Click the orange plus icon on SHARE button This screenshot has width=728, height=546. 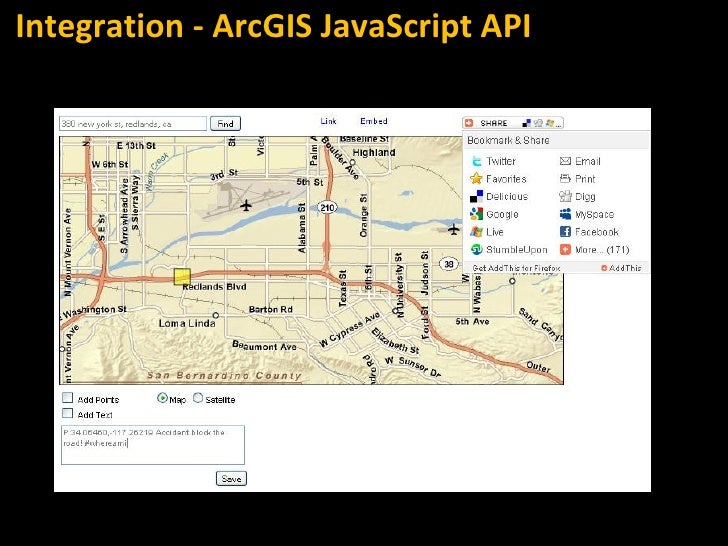(469, 123)
